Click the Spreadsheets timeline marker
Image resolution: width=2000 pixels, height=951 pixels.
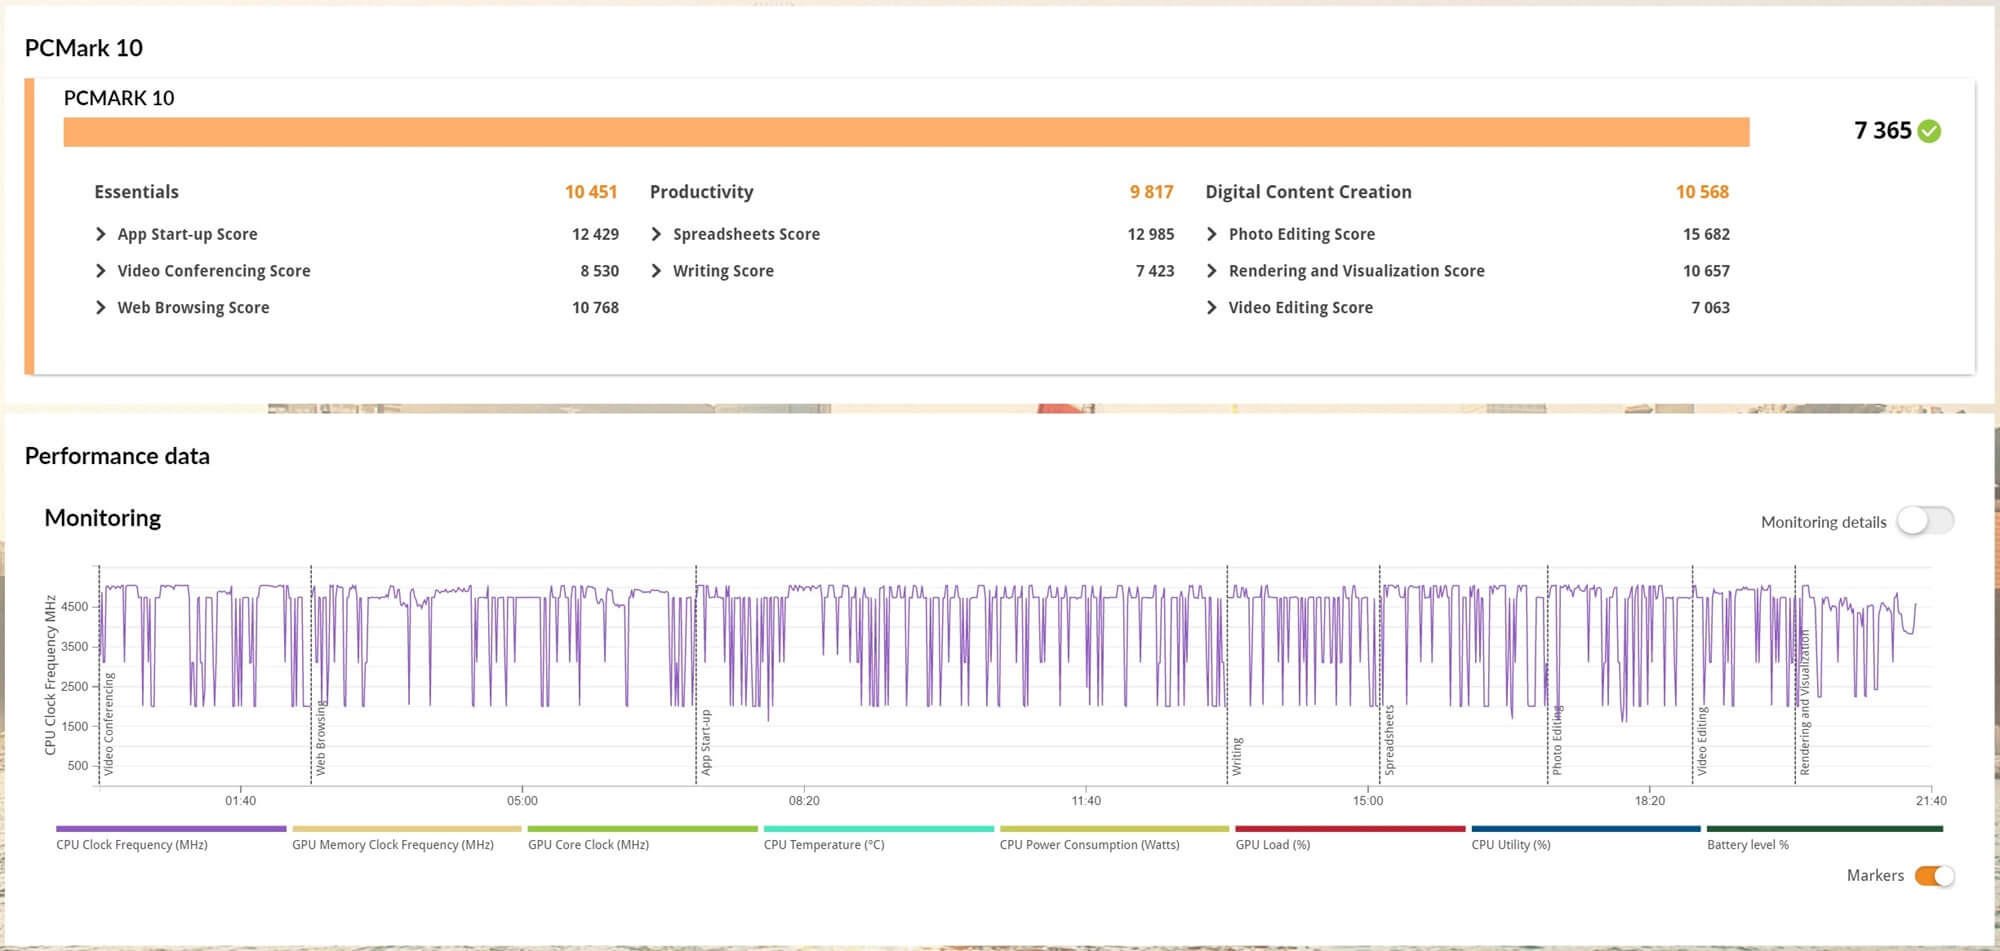[x=1389, y=740]
